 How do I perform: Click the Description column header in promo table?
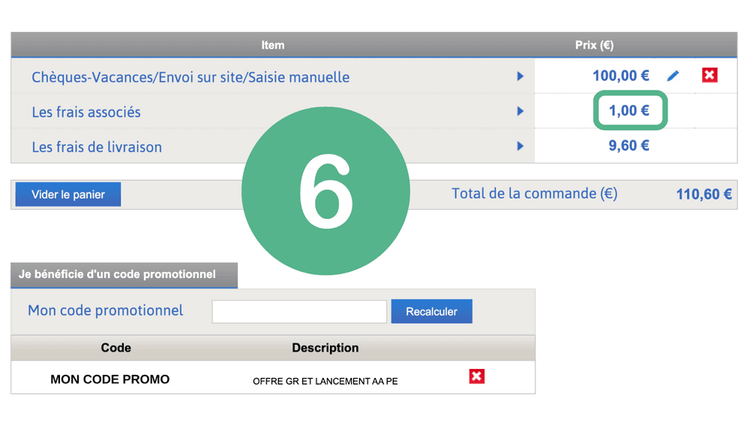325,348
